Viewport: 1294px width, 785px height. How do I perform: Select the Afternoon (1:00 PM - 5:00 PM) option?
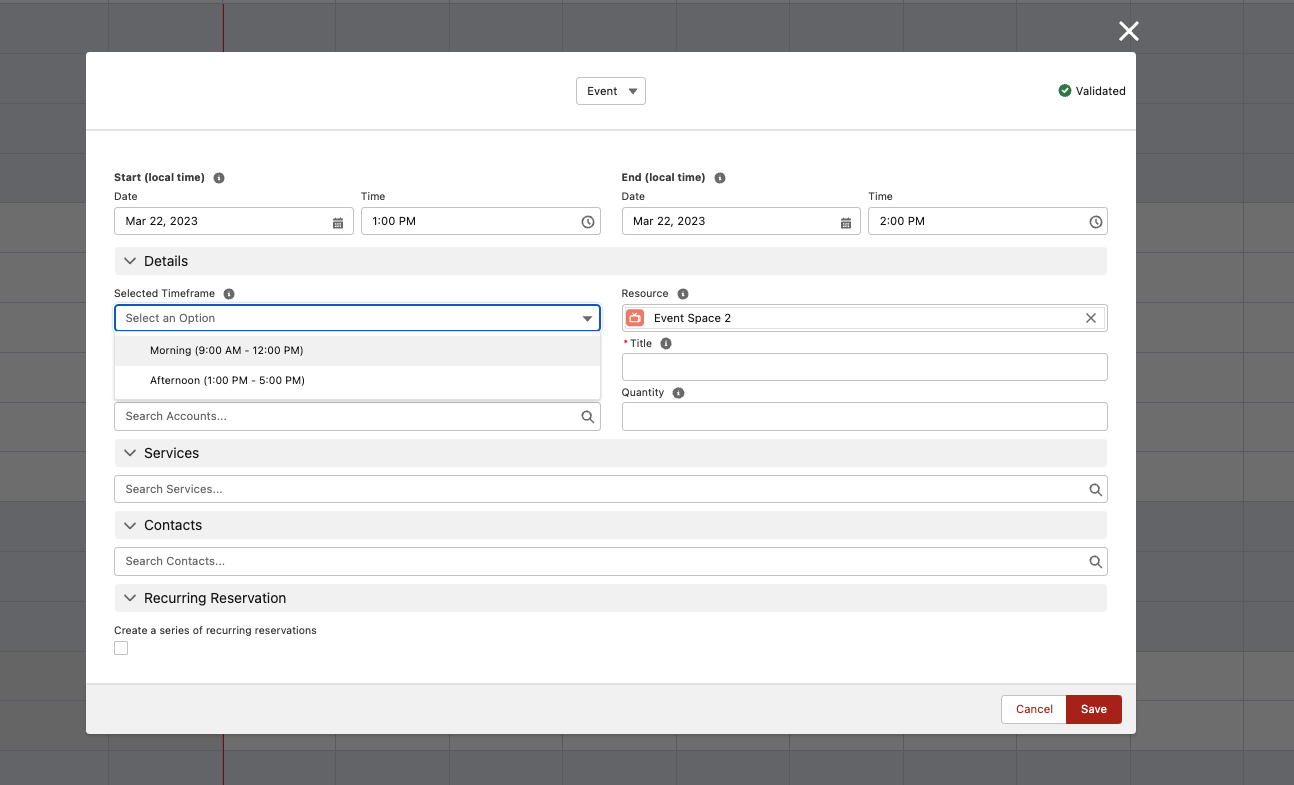tap(227, 381)
